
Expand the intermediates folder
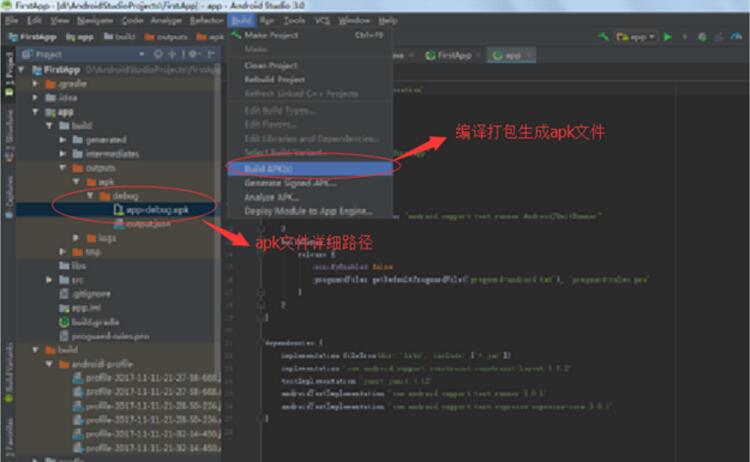coord(63,154)
